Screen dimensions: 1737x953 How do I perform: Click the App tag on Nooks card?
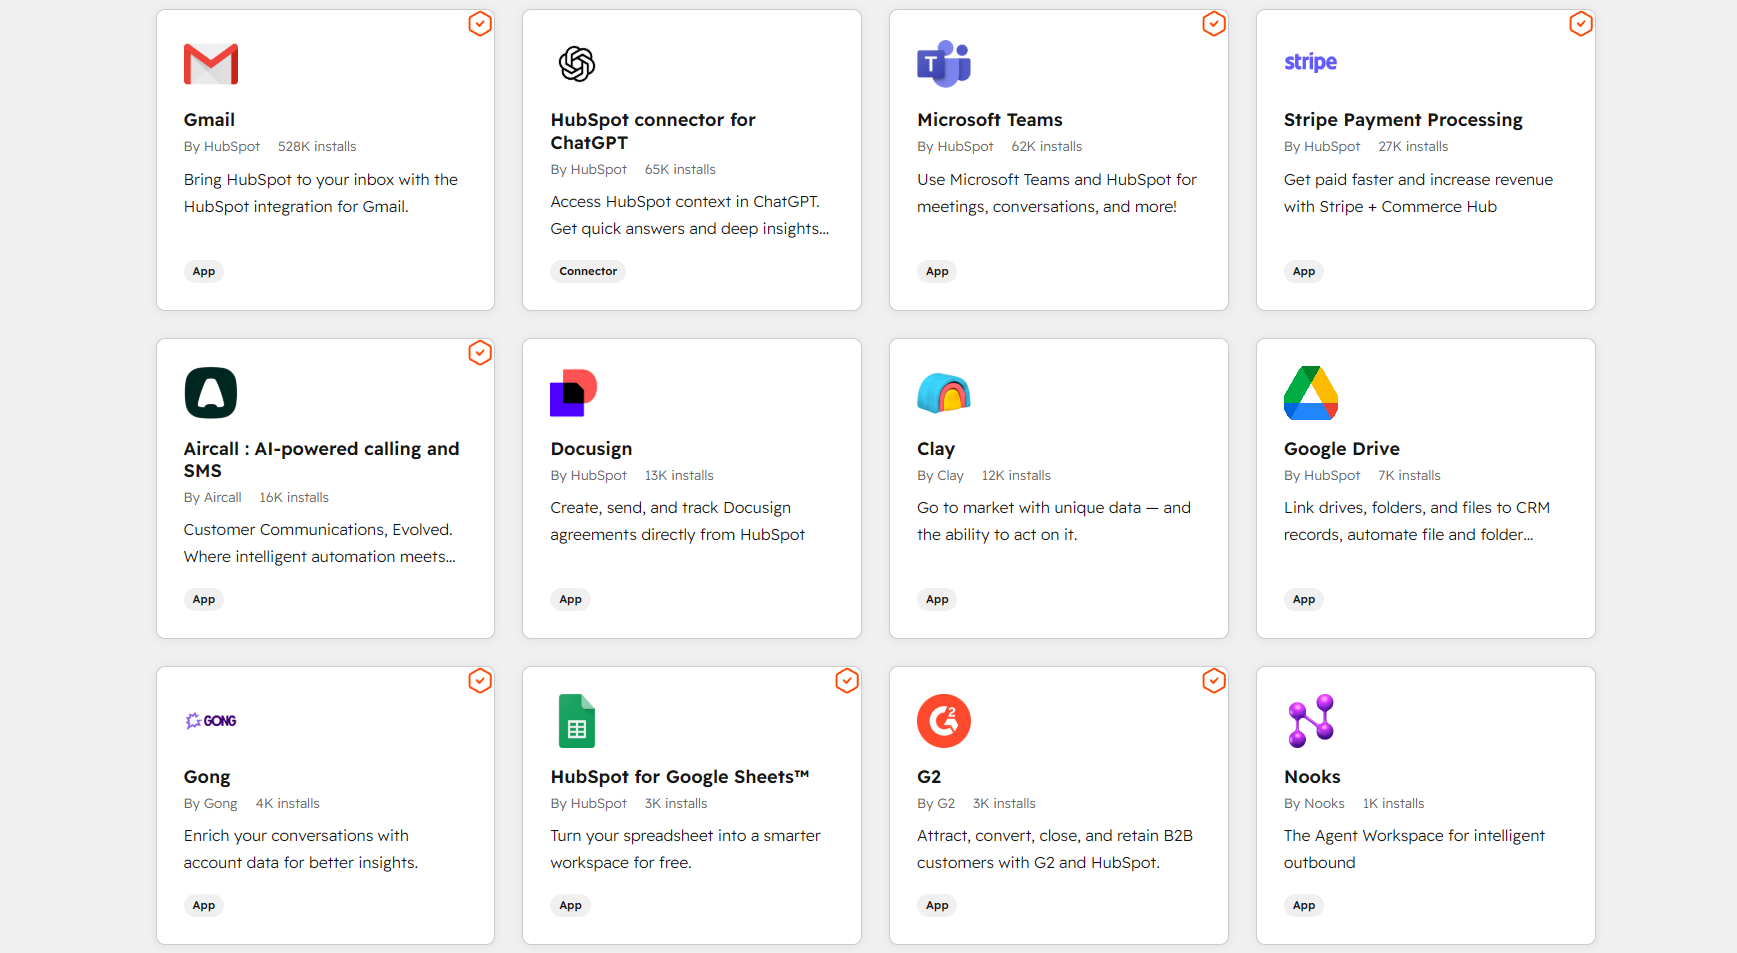point(1304,905)
